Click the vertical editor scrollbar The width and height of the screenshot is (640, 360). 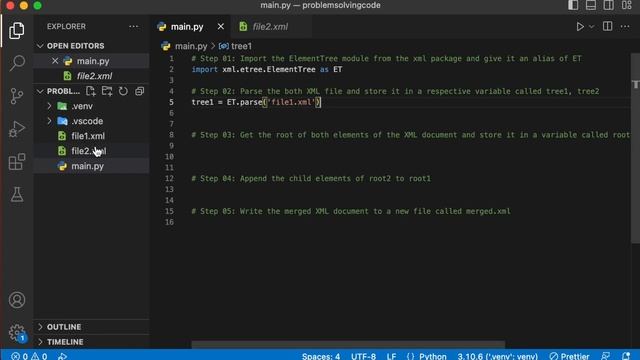[x=635, y=148]
